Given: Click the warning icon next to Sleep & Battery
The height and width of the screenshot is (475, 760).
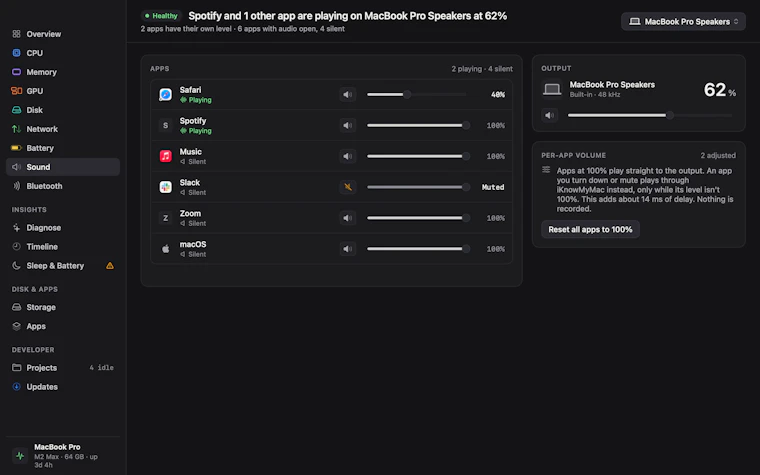Looking at the screenshot, I should [x=110, y=266].
